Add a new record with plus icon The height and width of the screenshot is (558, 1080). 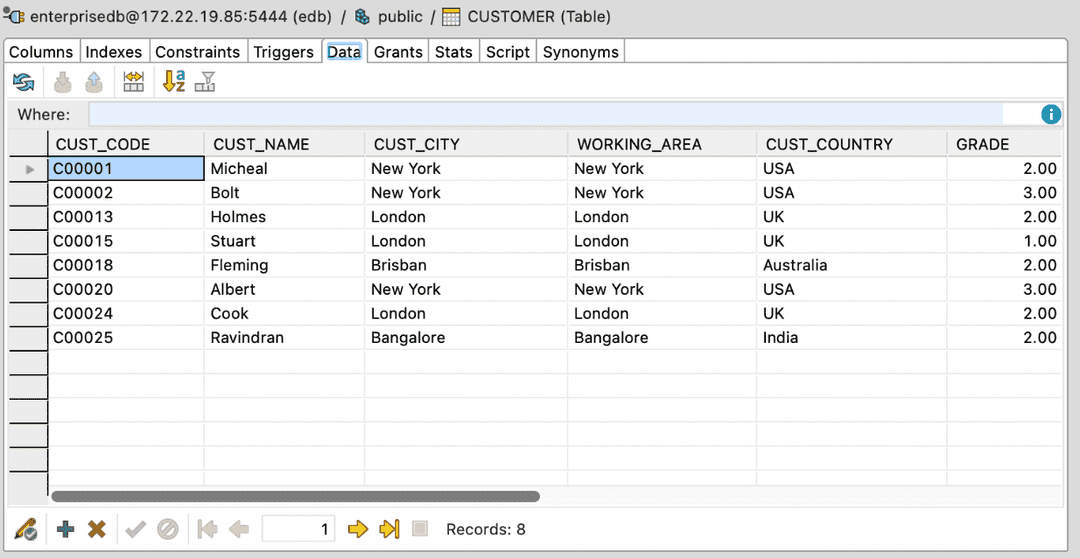pyautogui.click(x=66, y=529)
